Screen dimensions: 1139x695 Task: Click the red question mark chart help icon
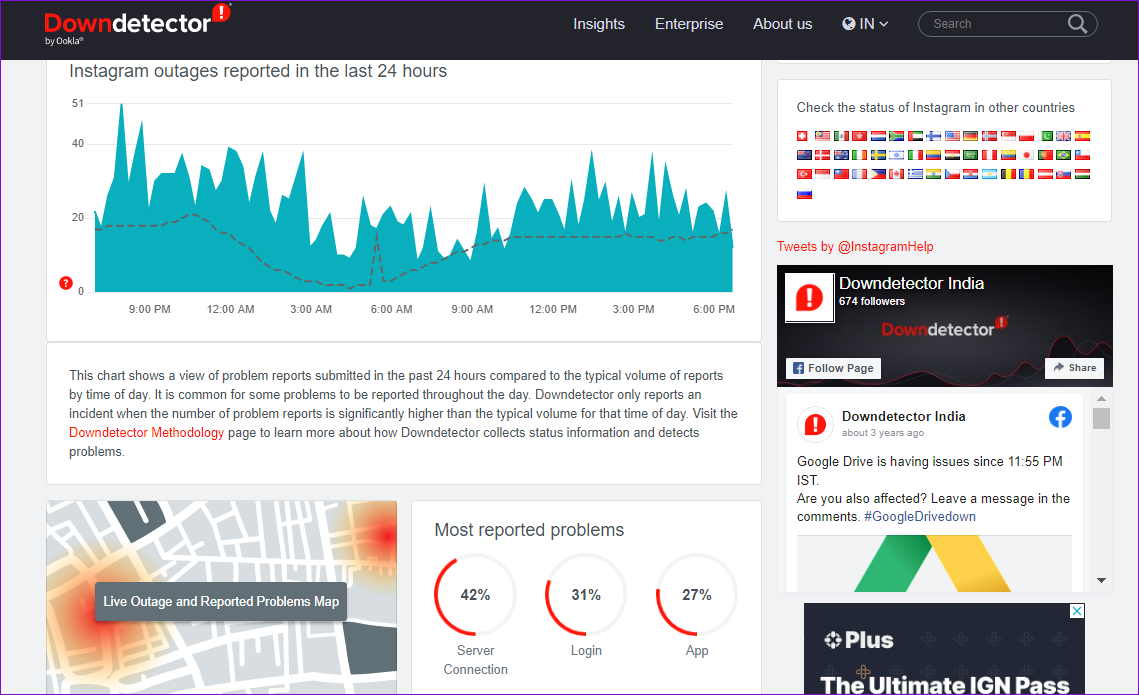(65, 283)
